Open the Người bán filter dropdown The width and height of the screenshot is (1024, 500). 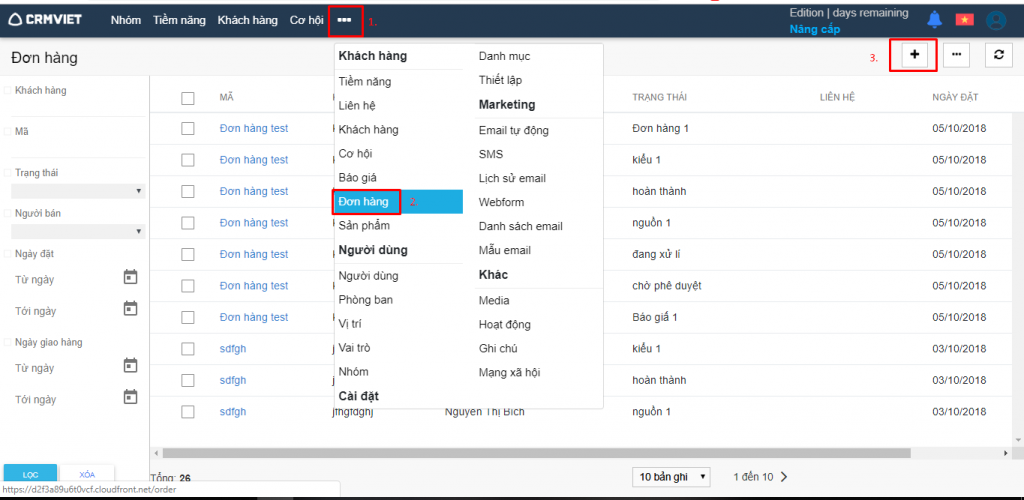click(x=77, y=231)
